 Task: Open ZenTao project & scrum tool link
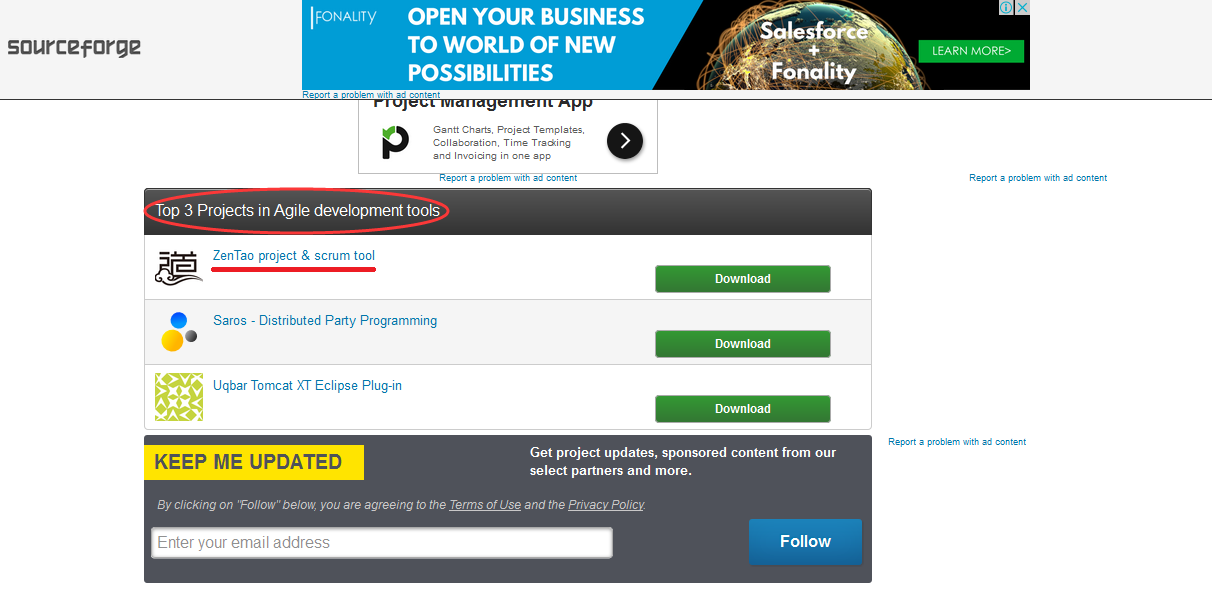(x=294, y=256)
